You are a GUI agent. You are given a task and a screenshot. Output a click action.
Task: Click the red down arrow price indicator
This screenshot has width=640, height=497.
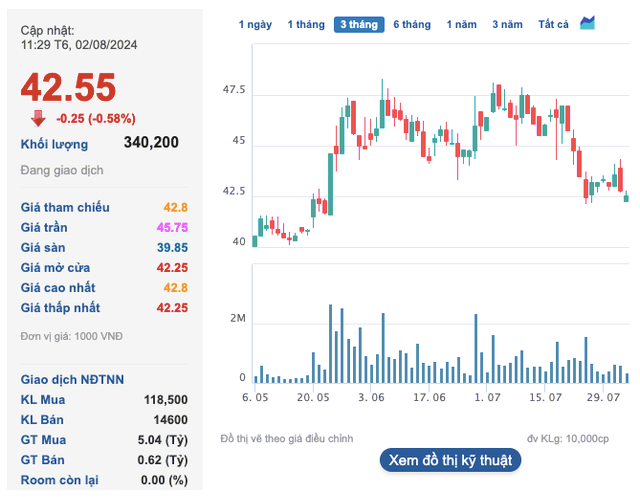coord(39,118)
